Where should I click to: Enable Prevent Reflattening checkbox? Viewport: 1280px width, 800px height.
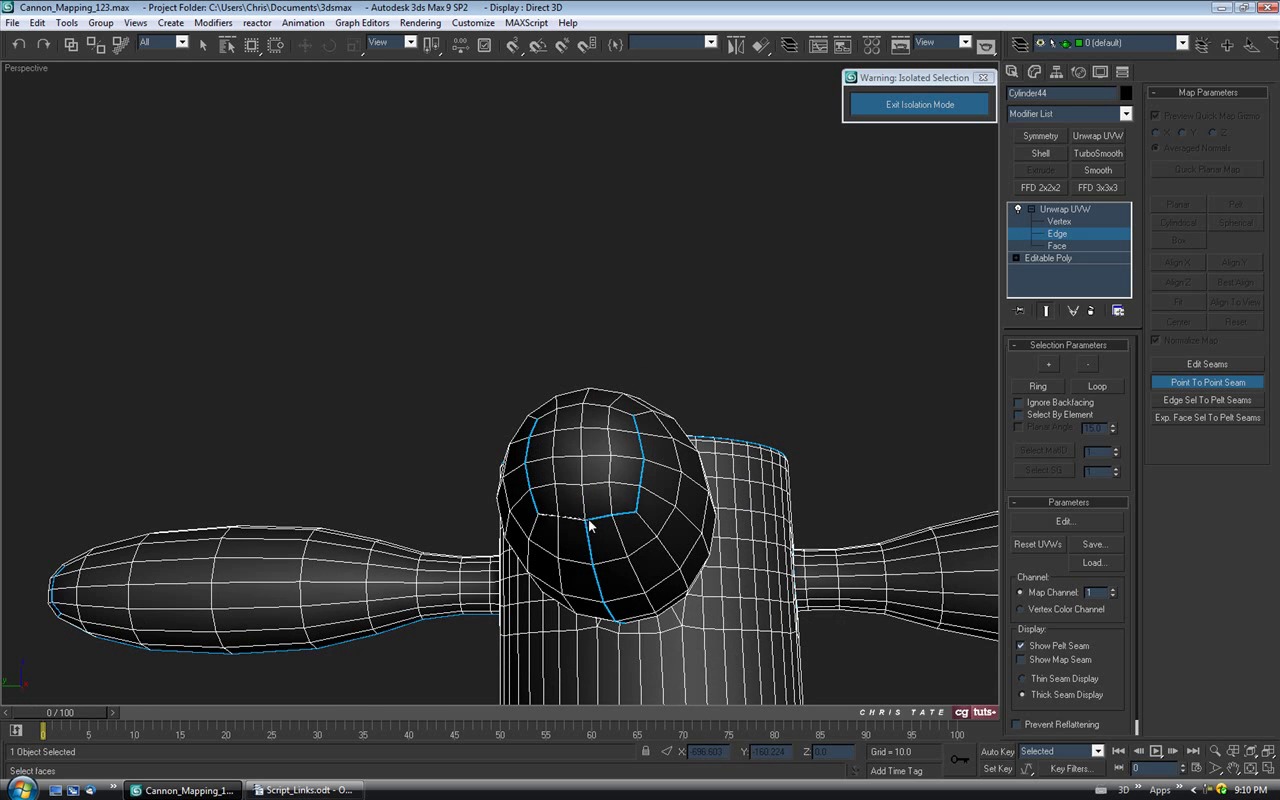[1017, 725]
